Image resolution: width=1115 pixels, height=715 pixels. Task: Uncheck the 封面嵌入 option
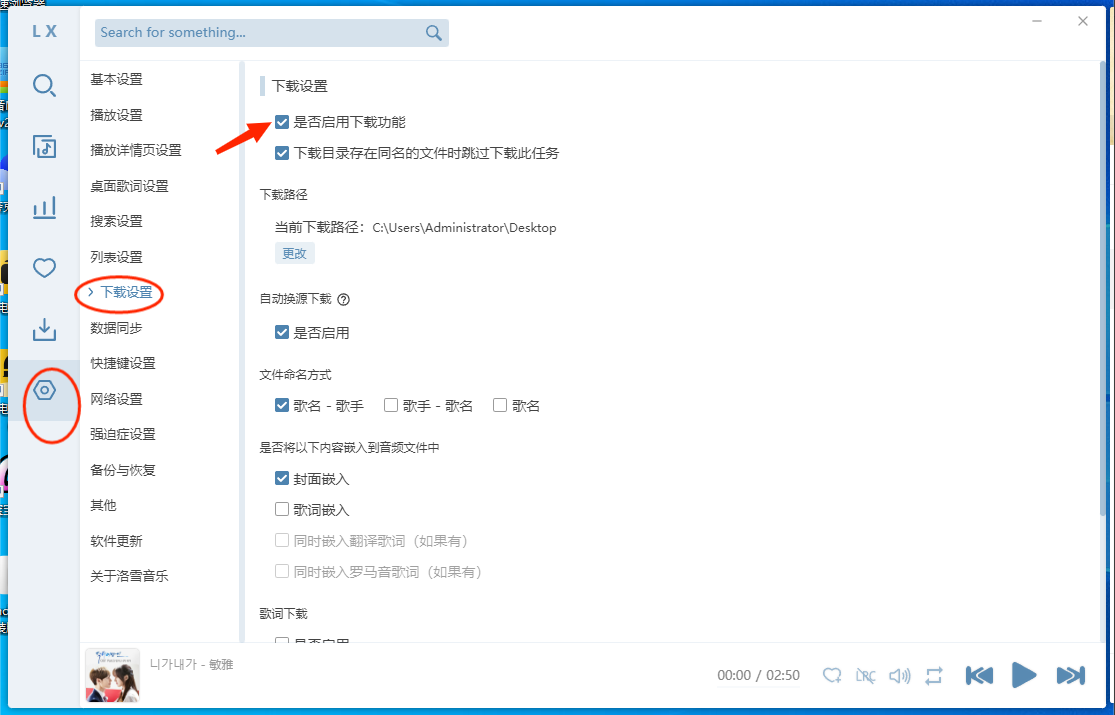282,479
